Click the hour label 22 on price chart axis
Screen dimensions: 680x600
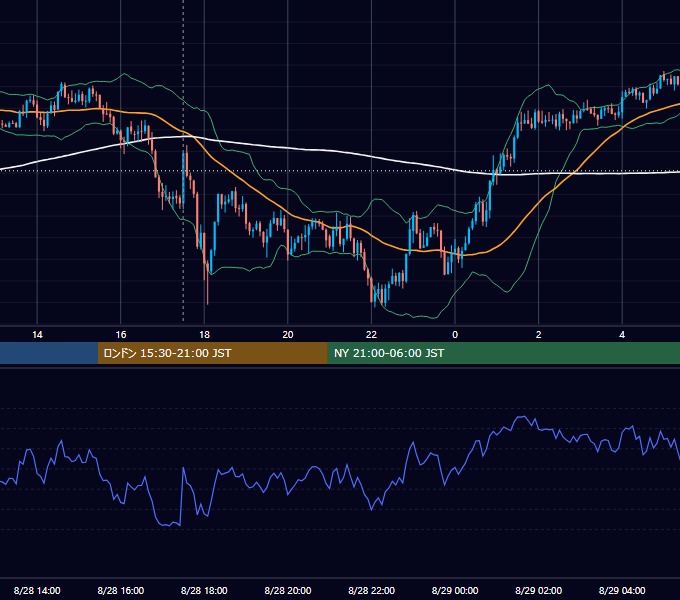tap(371, 334)
